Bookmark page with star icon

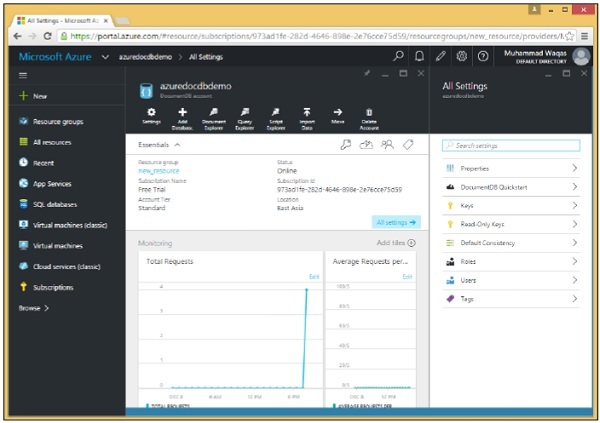[x=570, y=36]
